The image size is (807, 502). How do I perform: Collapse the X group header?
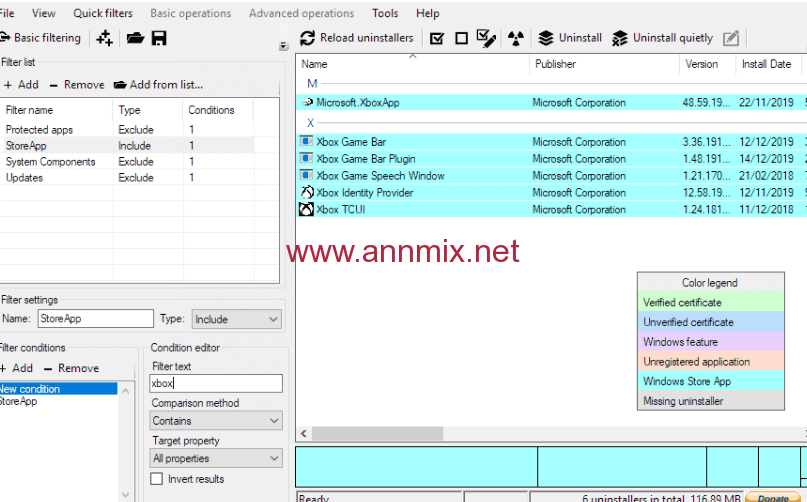pos(310,123)
